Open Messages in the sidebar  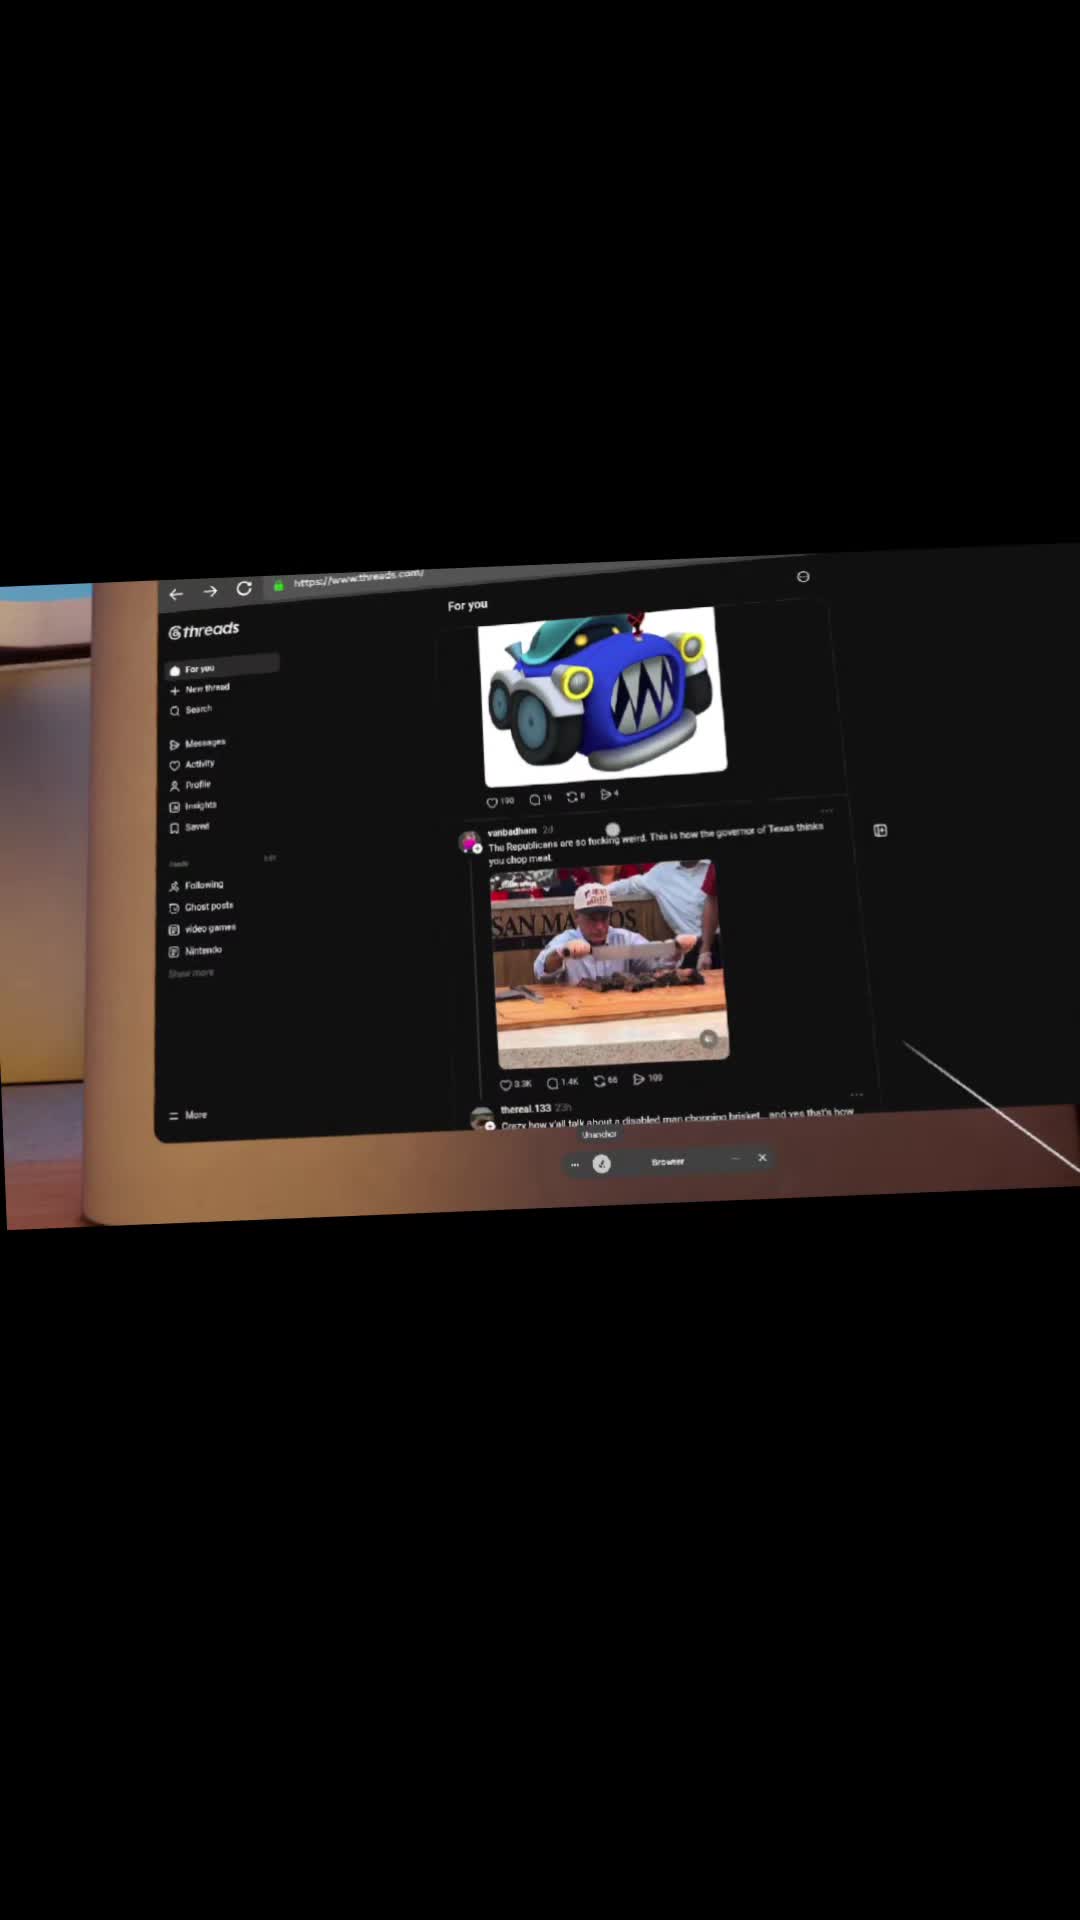[197, 743]
